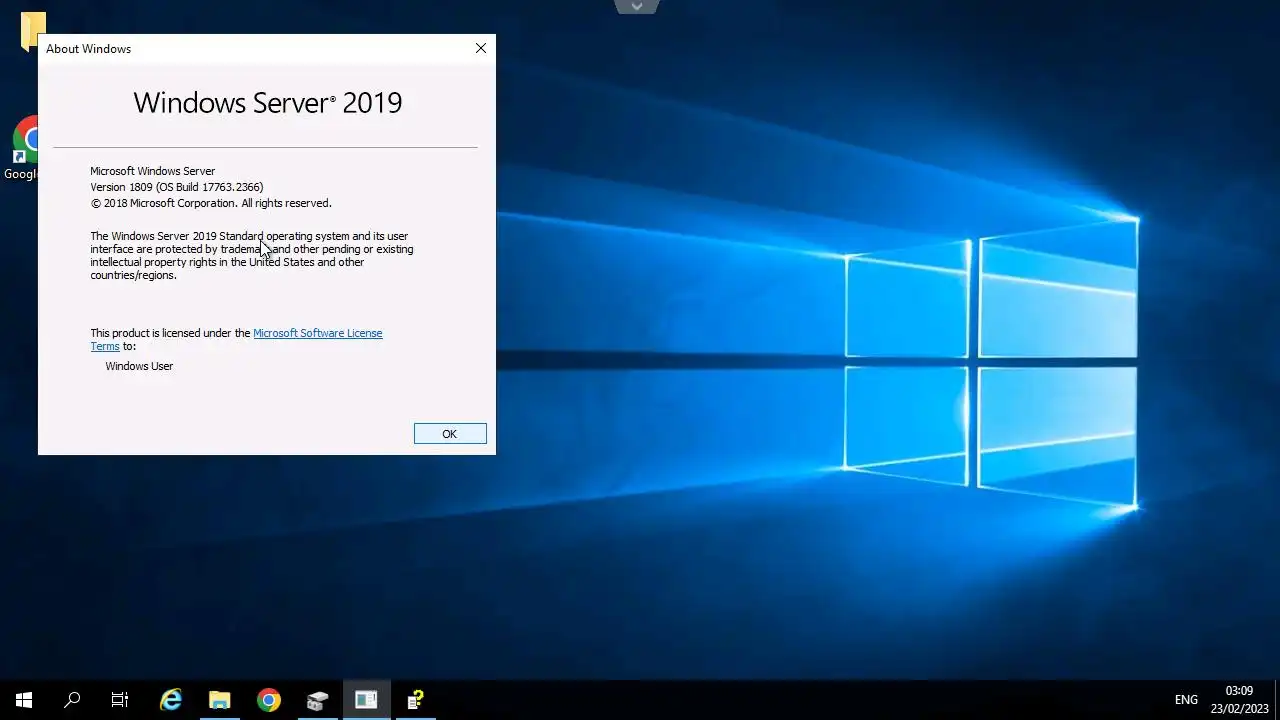Select the Google Chrome desktop shortcut
1280x720 pixels.
click(22, 148)
